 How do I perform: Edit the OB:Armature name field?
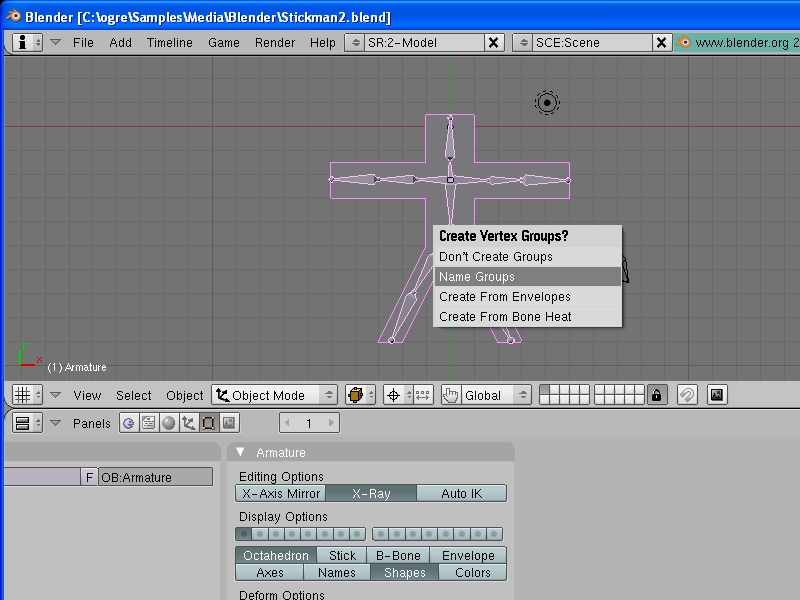pyautogui.click(x=155, y=477)
